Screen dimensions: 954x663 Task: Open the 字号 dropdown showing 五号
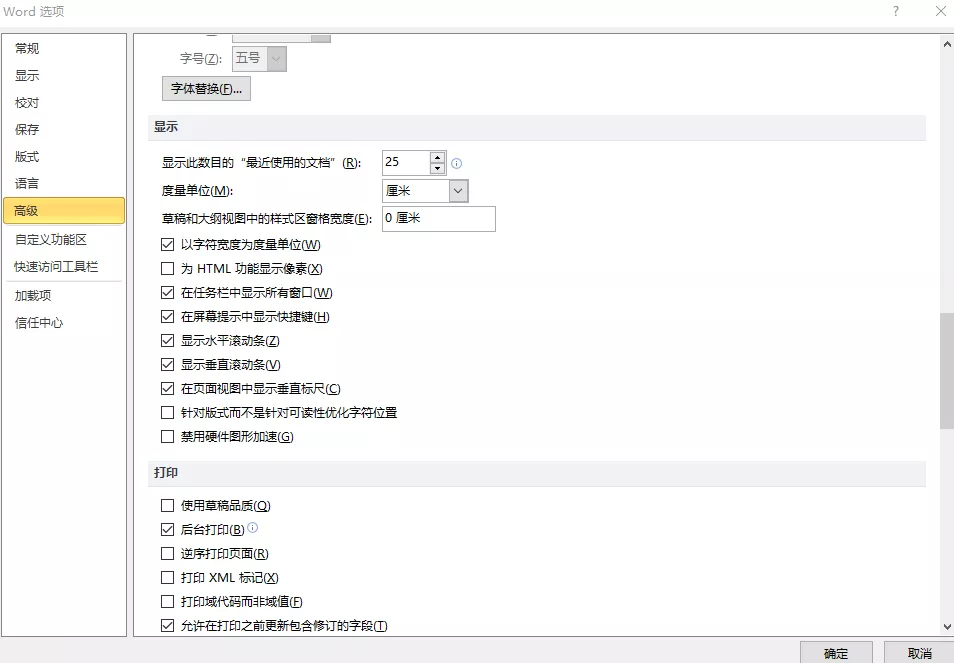coord(276,58)
